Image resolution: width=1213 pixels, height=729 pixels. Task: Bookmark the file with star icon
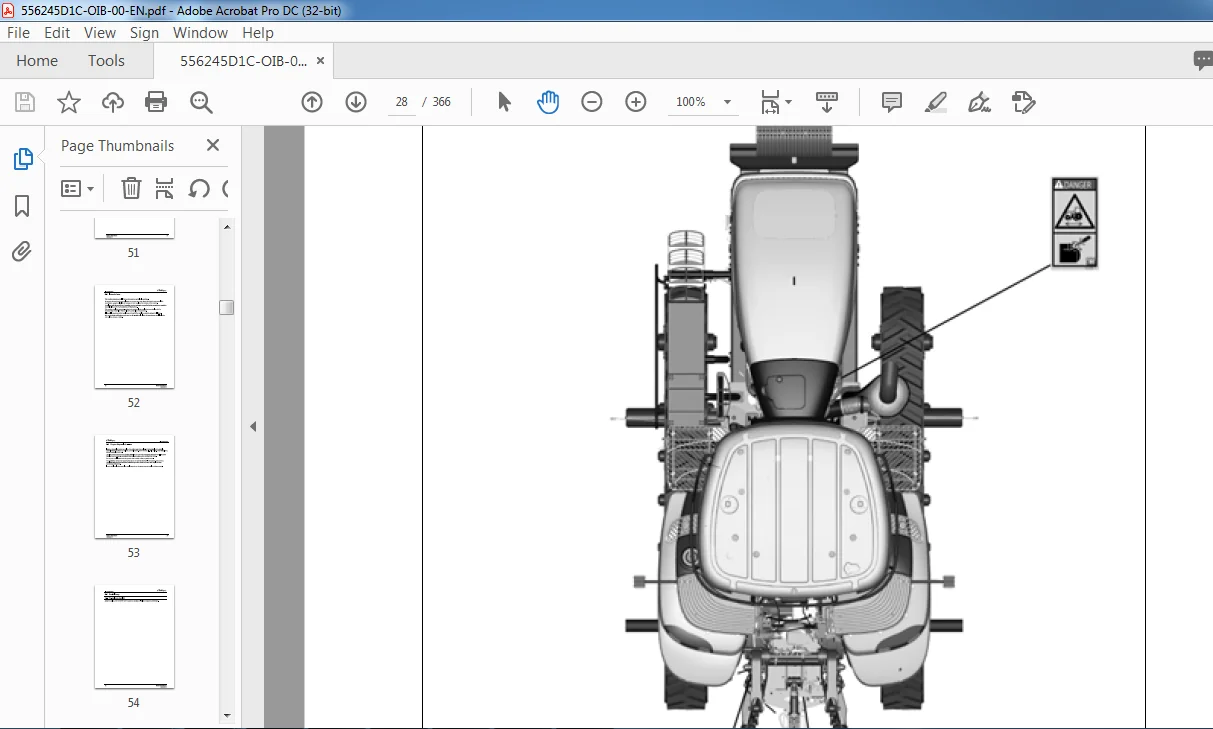pyautogui.click(x=69, y=102)
